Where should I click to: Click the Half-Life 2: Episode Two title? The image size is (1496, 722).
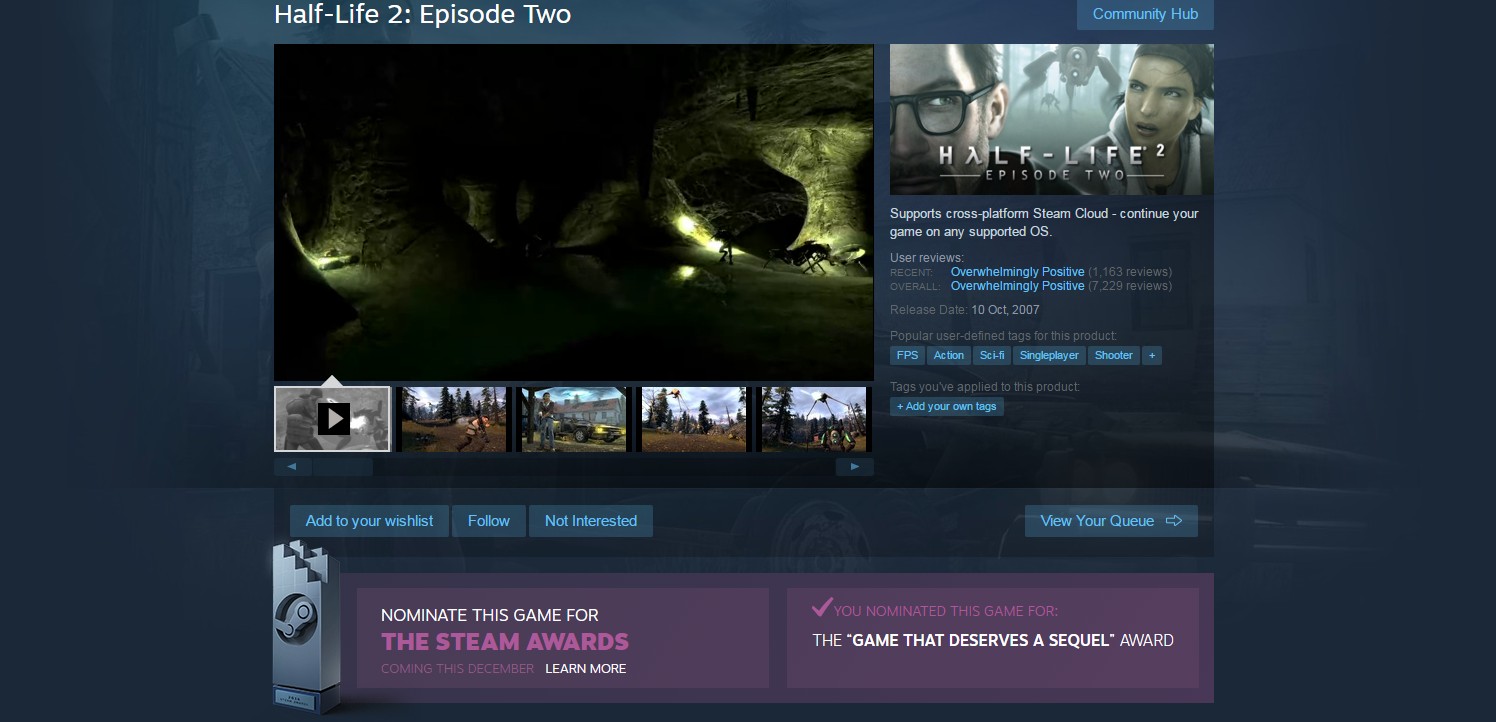pyautogui.click(x=423, y=15)
